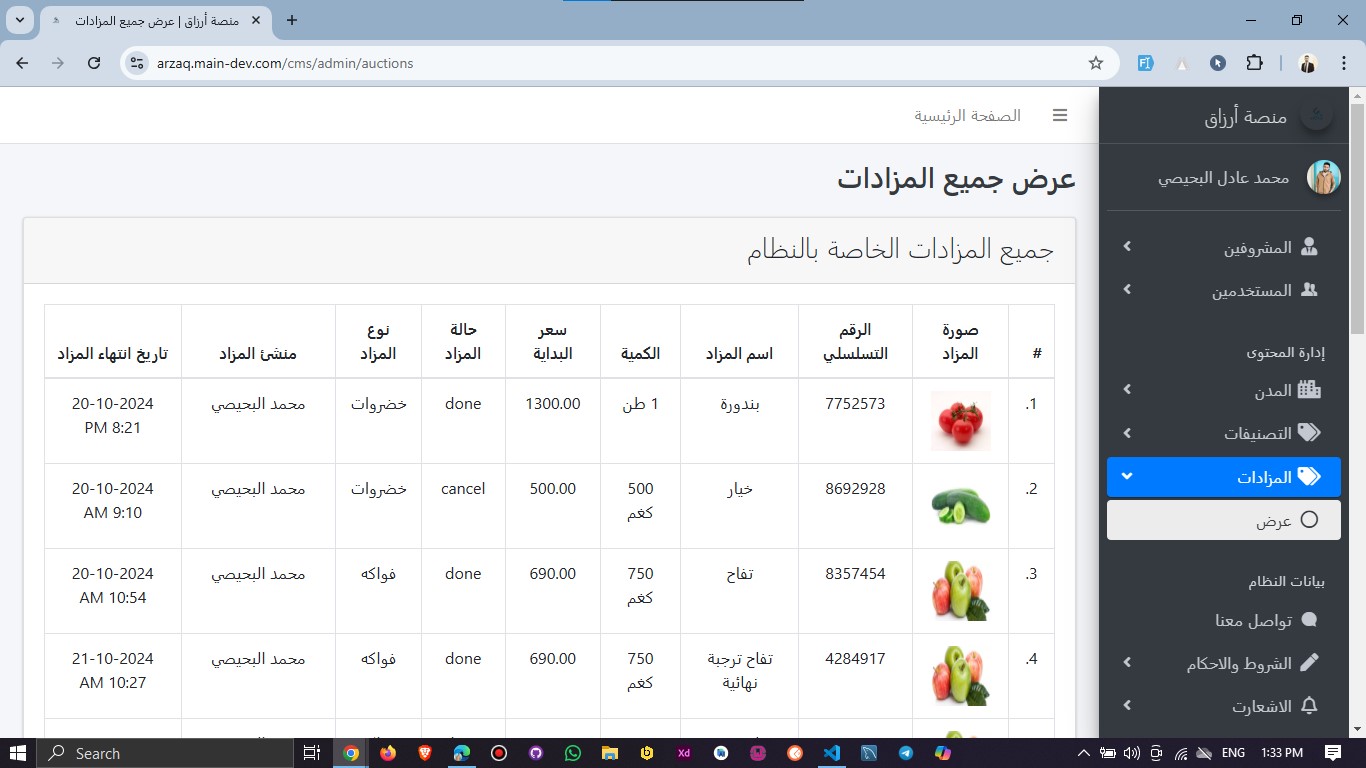
Task: Click the bell icon beside الاشعارت
Action: pos(1308,706)
